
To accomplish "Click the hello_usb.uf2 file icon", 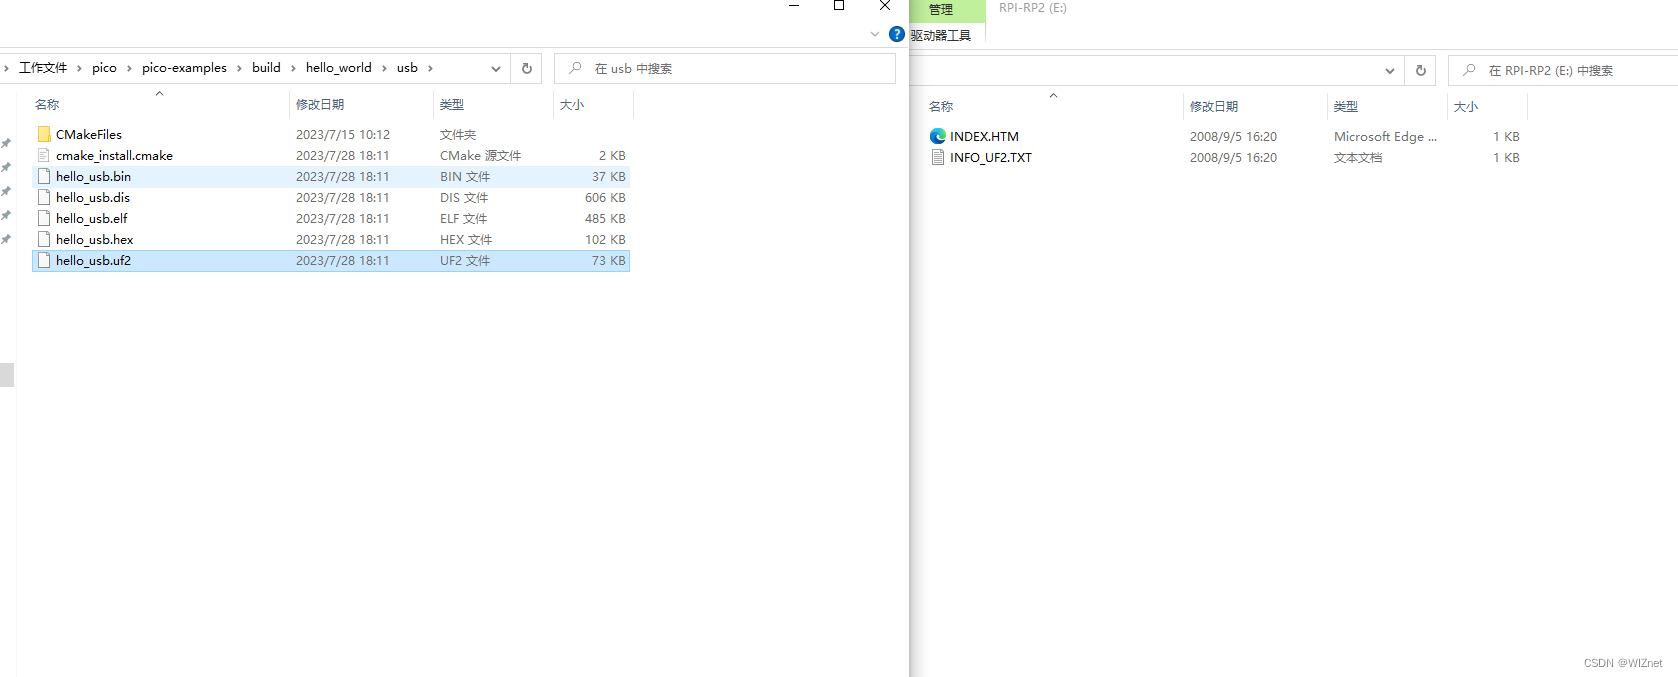I will point(44,260).
